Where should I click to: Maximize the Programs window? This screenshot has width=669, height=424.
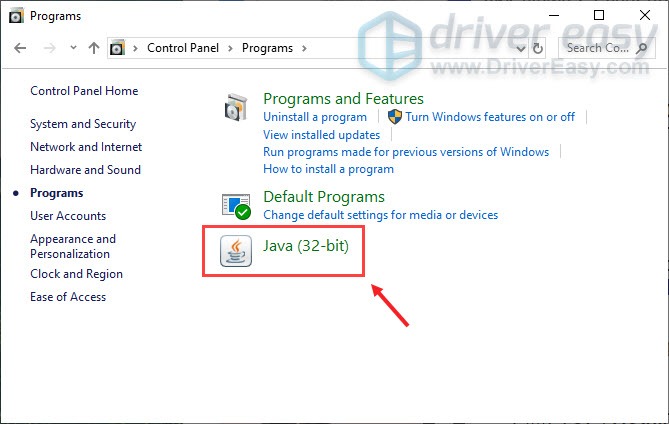coord(599,15)
